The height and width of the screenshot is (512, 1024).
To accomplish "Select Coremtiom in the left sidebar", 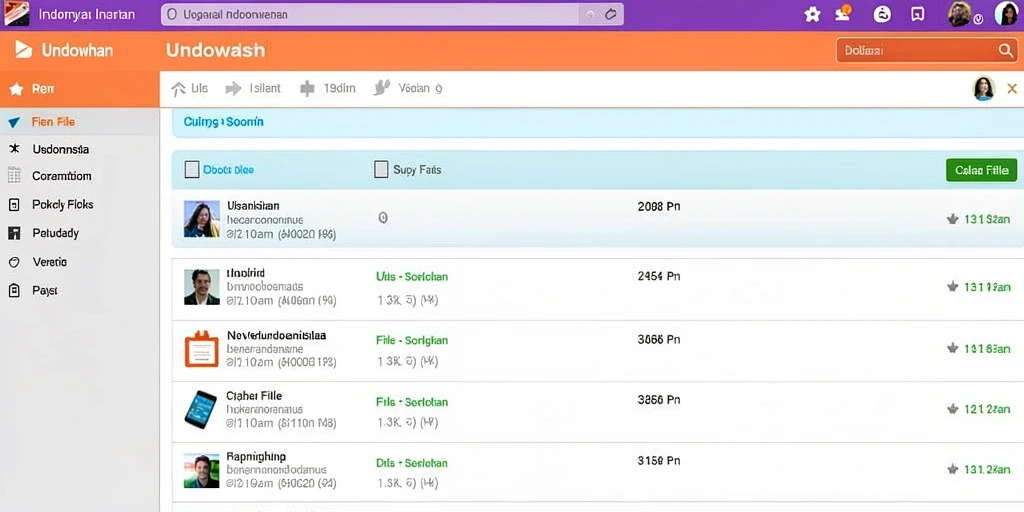I will click(62, 176).
